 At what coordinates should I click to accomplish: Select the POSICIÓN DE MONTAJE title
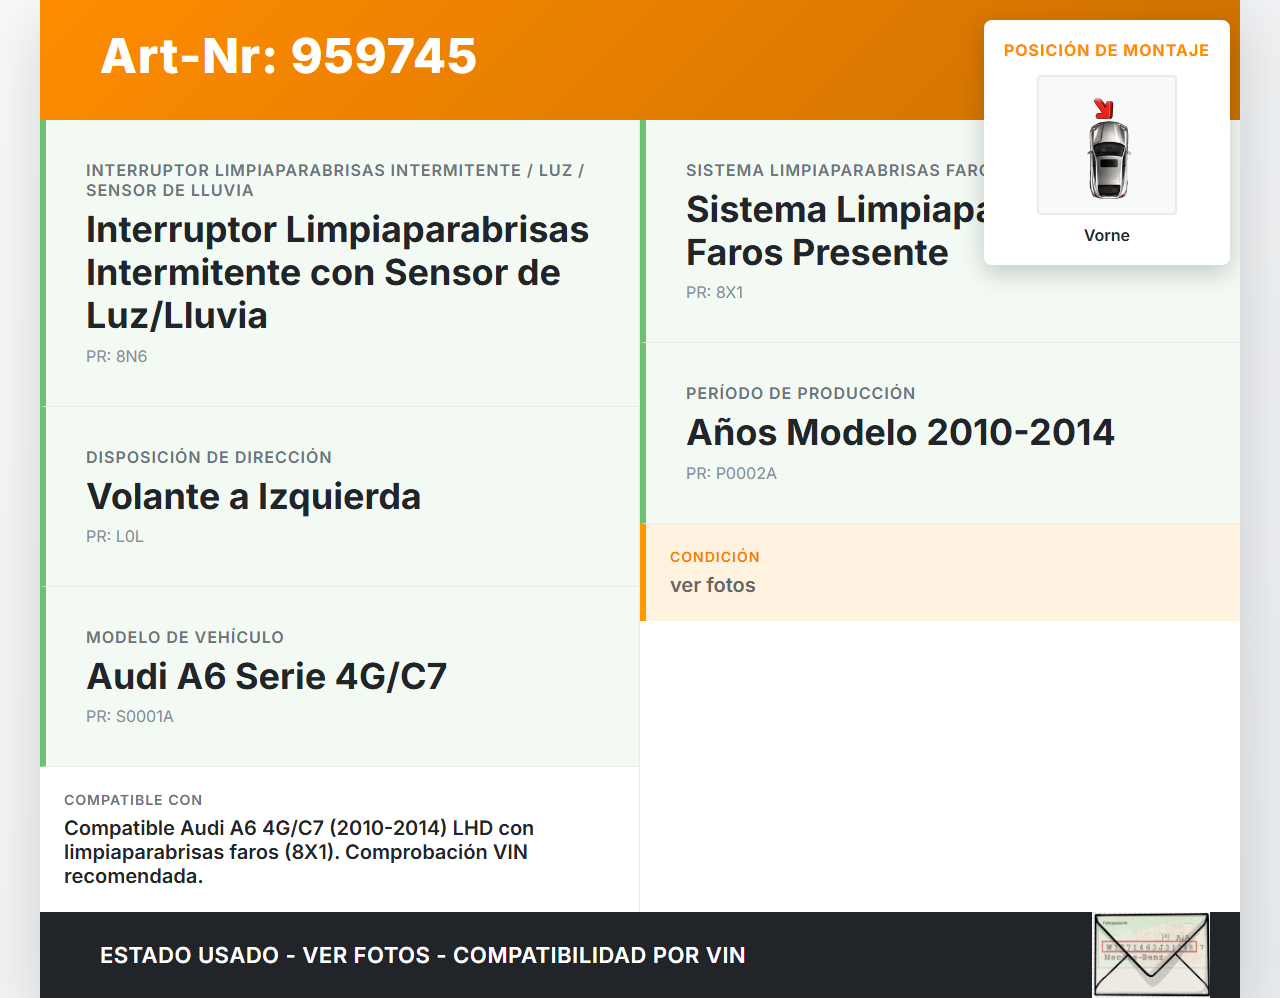click(x=1106, y=50)
